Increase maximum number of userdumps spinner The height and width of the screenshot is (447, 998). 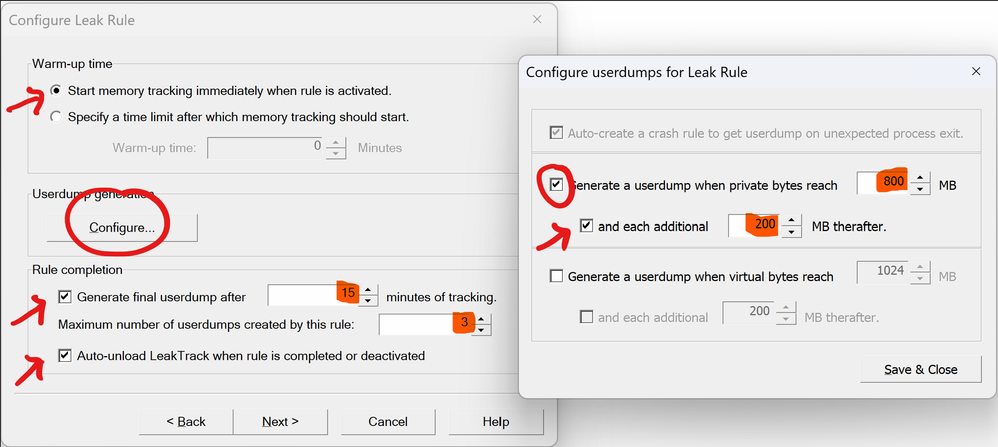pyautogui.click(x=482, y=319)
